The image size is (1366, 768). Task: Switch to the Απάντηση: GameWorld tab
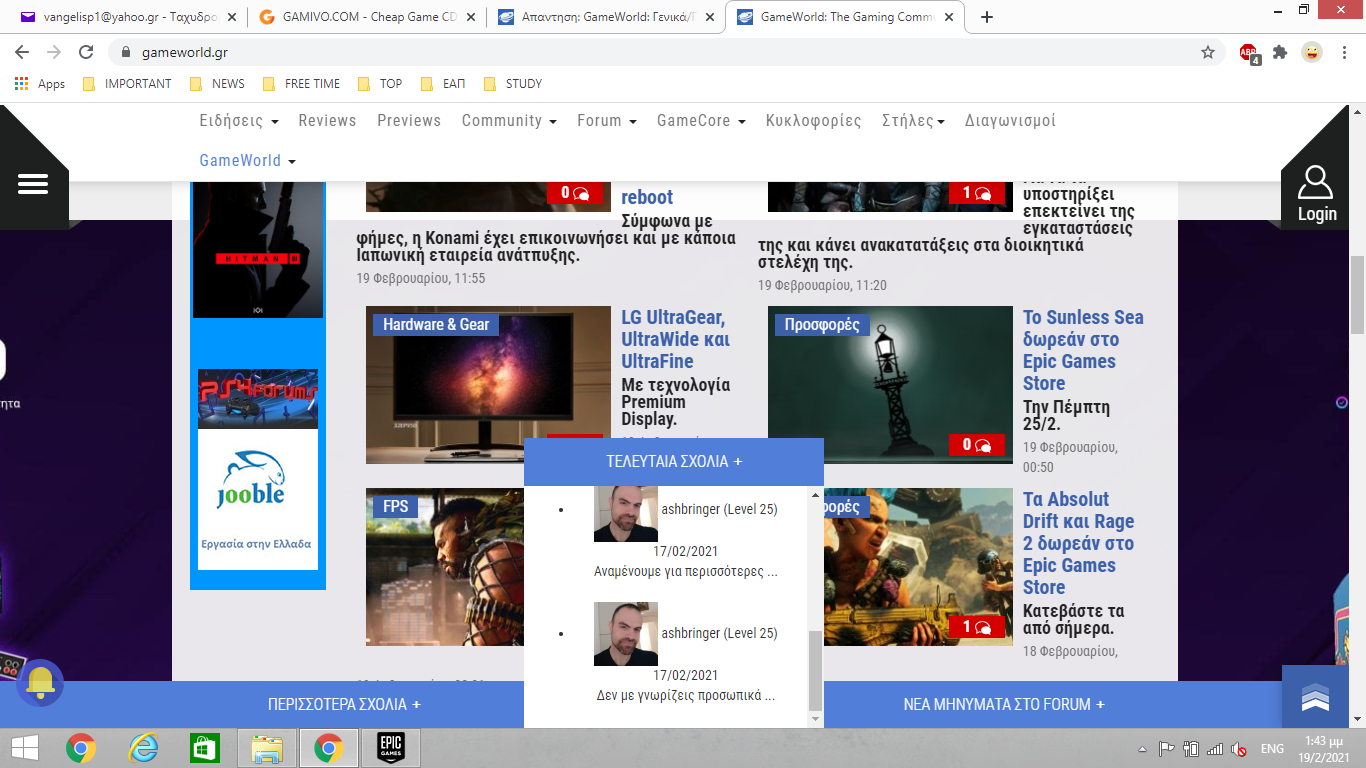(x=604, y=17)
